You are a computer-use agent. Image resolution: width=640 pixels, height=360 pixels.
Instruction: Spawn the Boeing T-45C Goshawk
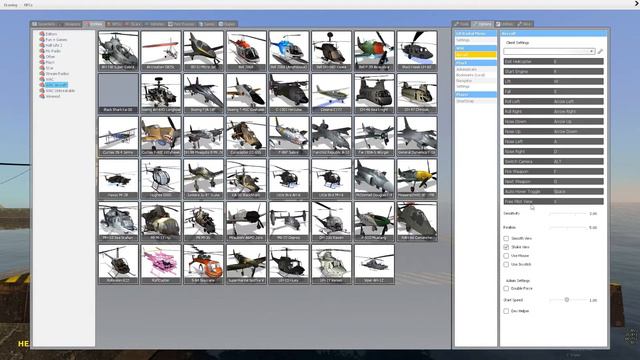tap(246, 93)
